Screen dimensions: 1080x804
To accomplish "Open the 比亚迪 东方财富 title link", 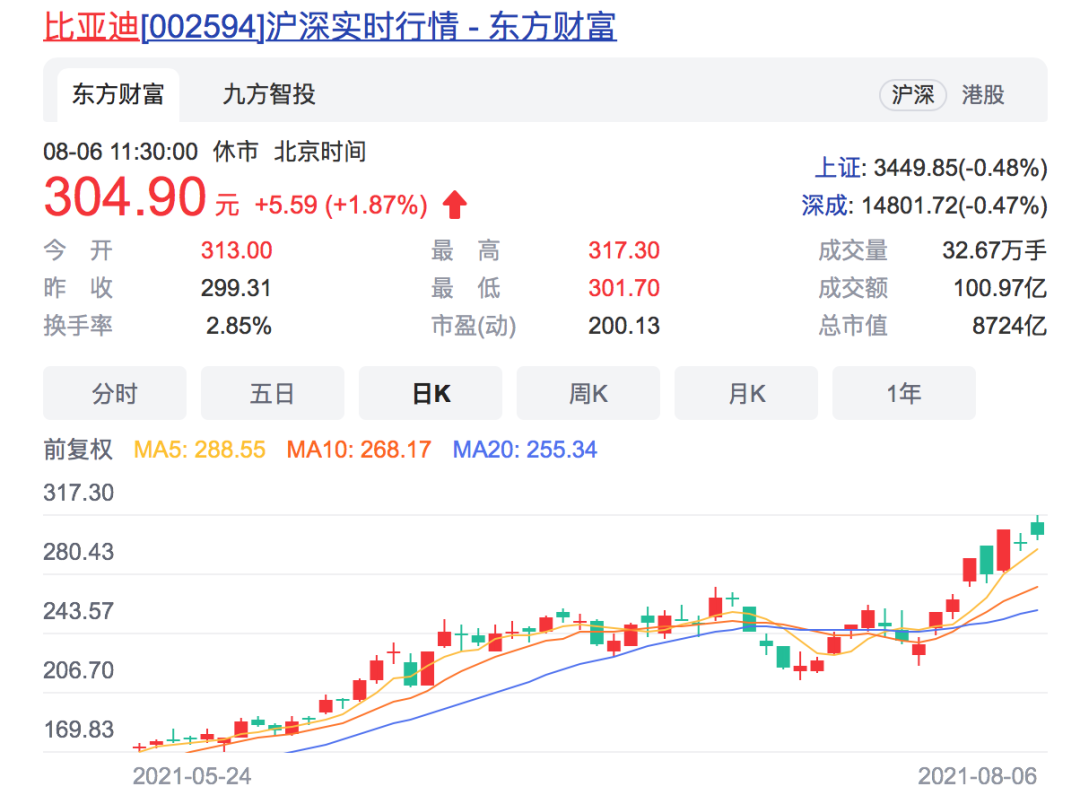I will tap(330, 26).
